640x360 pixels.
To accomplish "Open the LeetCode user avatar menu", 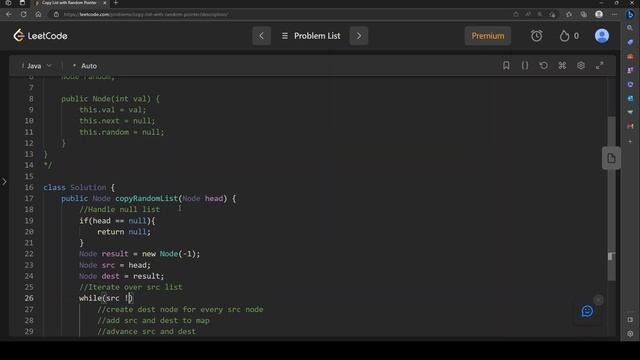I will coord(602,36).
